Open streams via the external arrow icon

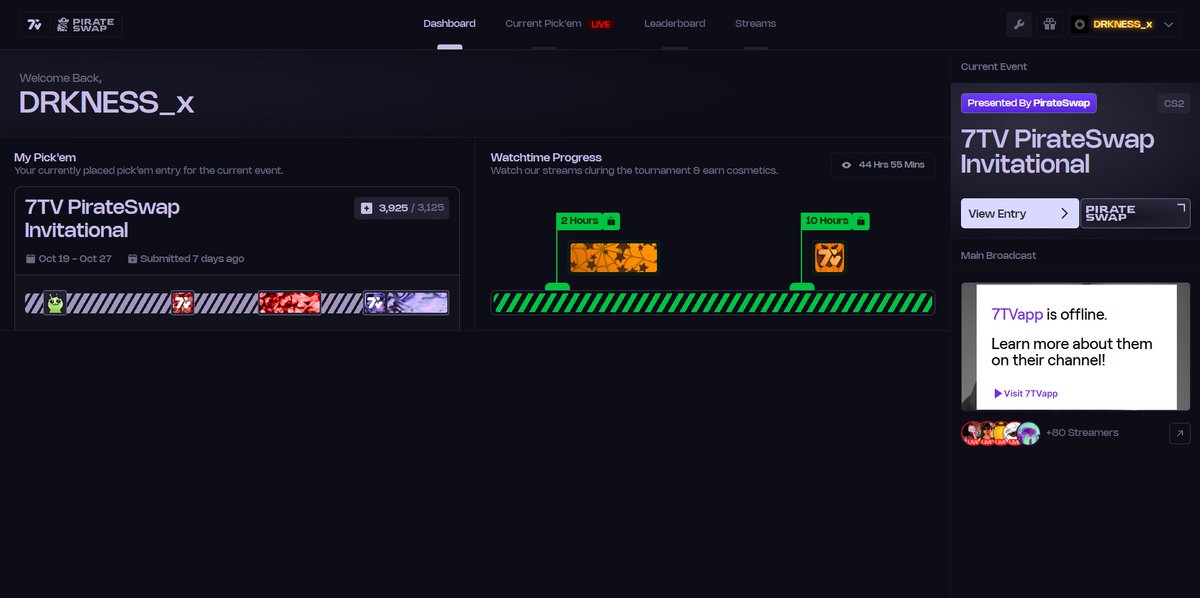point(1180,433)
